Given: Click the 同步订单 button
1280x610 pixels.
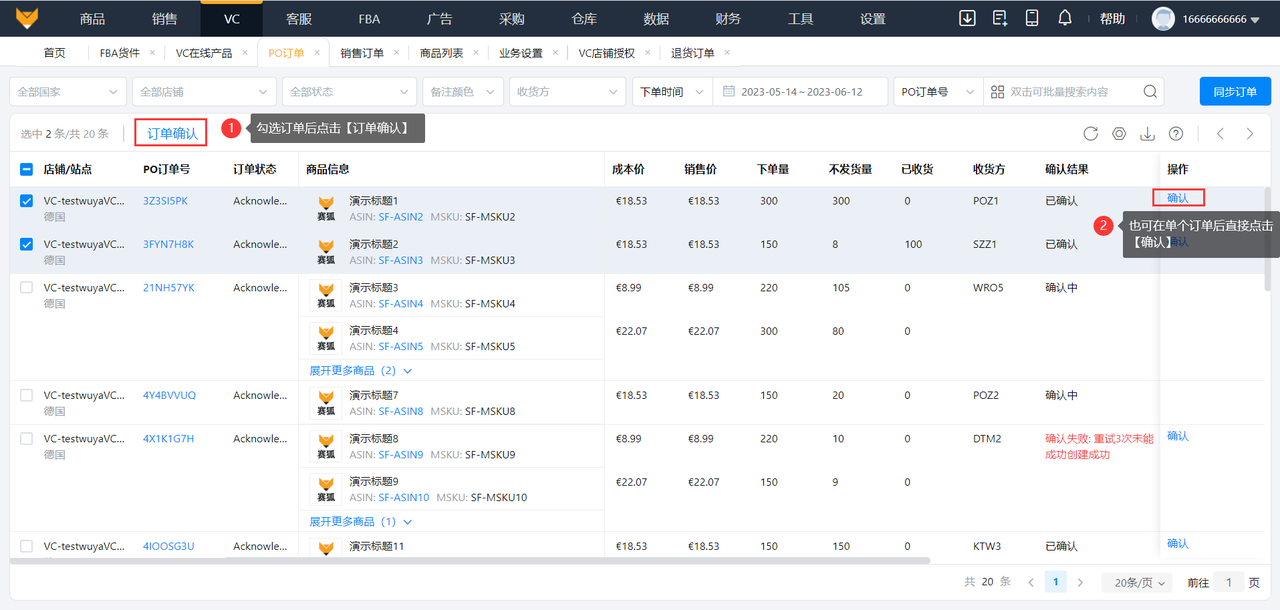Looking at the screenshot, I should pyautogui.click(x=1235, y=91).
